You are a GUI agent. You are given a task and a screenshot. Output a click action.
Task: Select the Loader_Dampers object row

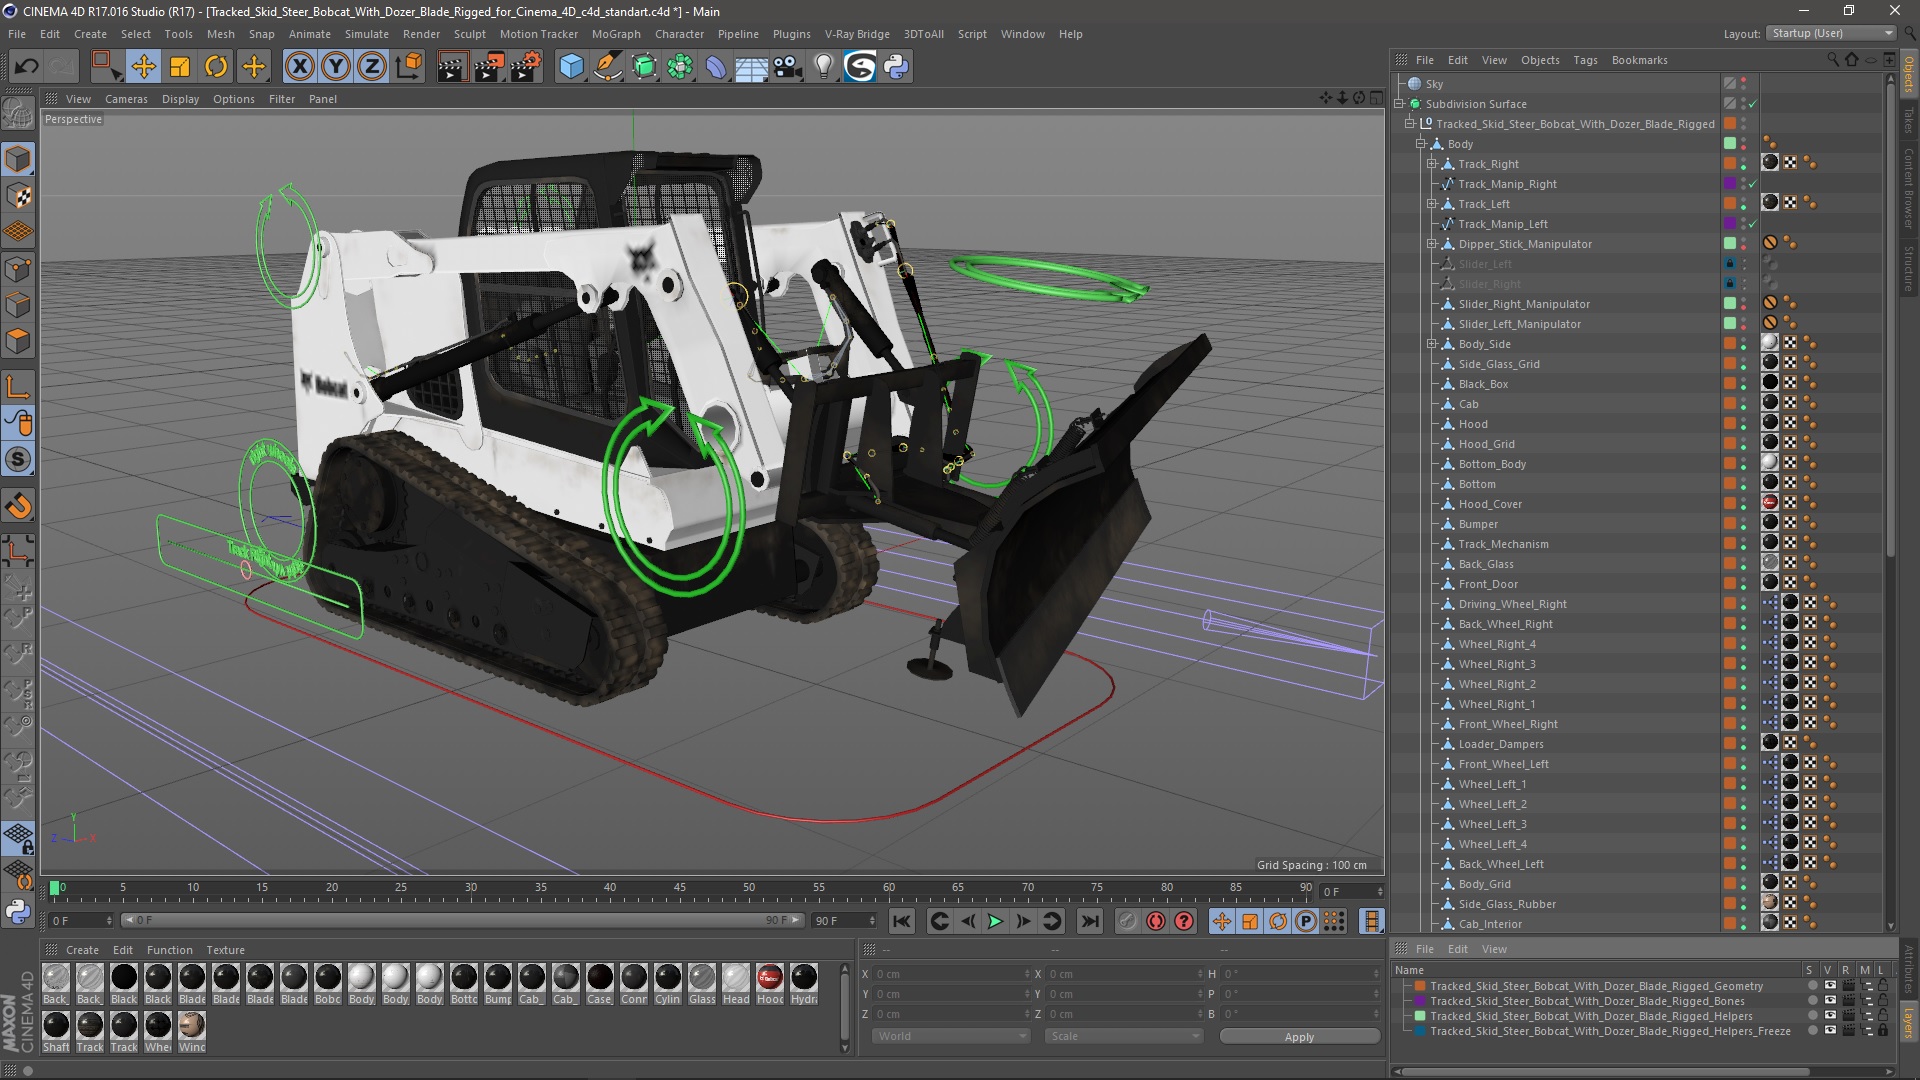click(1500, 744)
